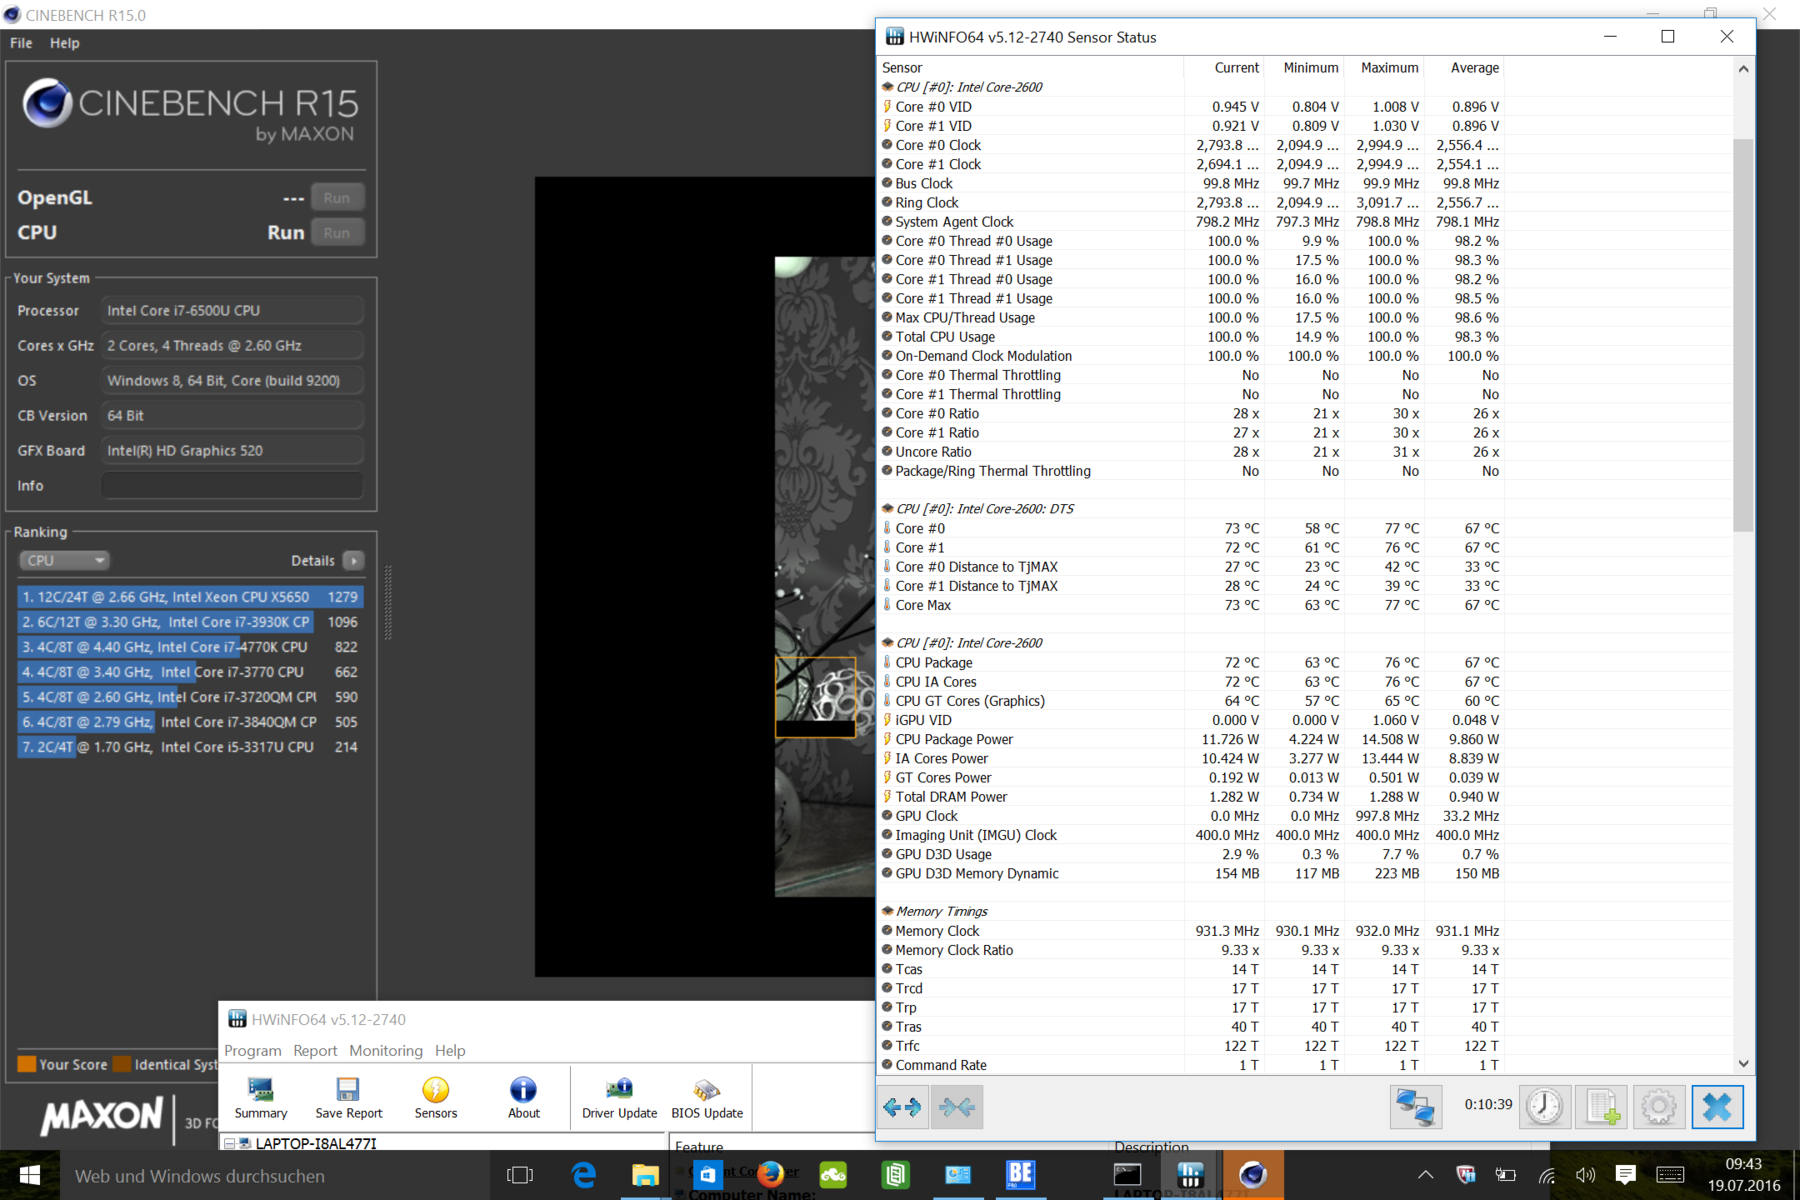Viewport: 1800px width, 1200px height.
Task: Select the Core #0 Clock sensor row
Action: pyautogui.click(x=1191, y=146)
